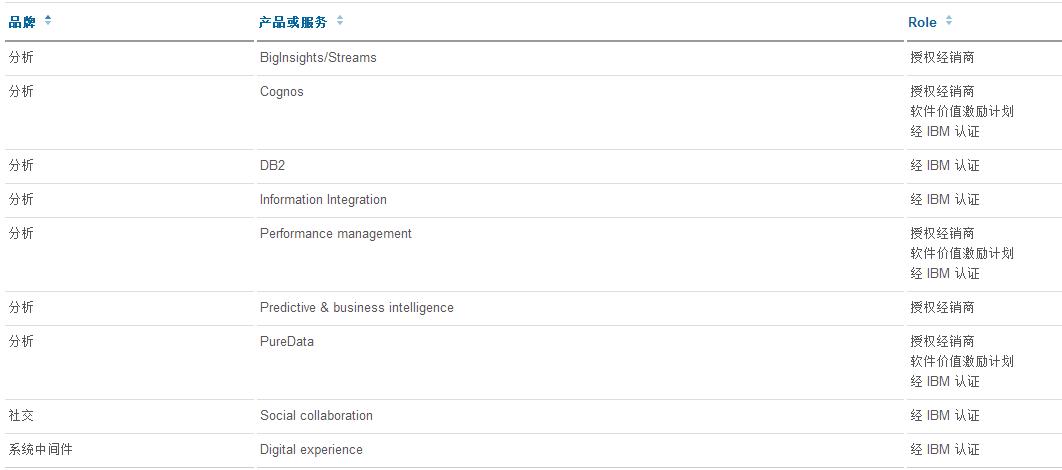1062x470 pixels.
Task: Select the Digital experience product
Action: click(x=311, y=450)
